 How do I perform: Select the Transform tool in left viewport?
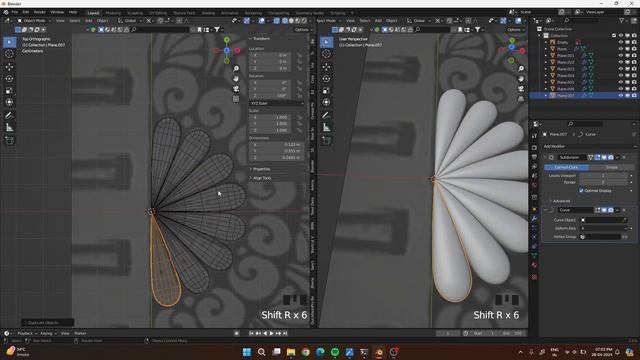coord(9,102)
